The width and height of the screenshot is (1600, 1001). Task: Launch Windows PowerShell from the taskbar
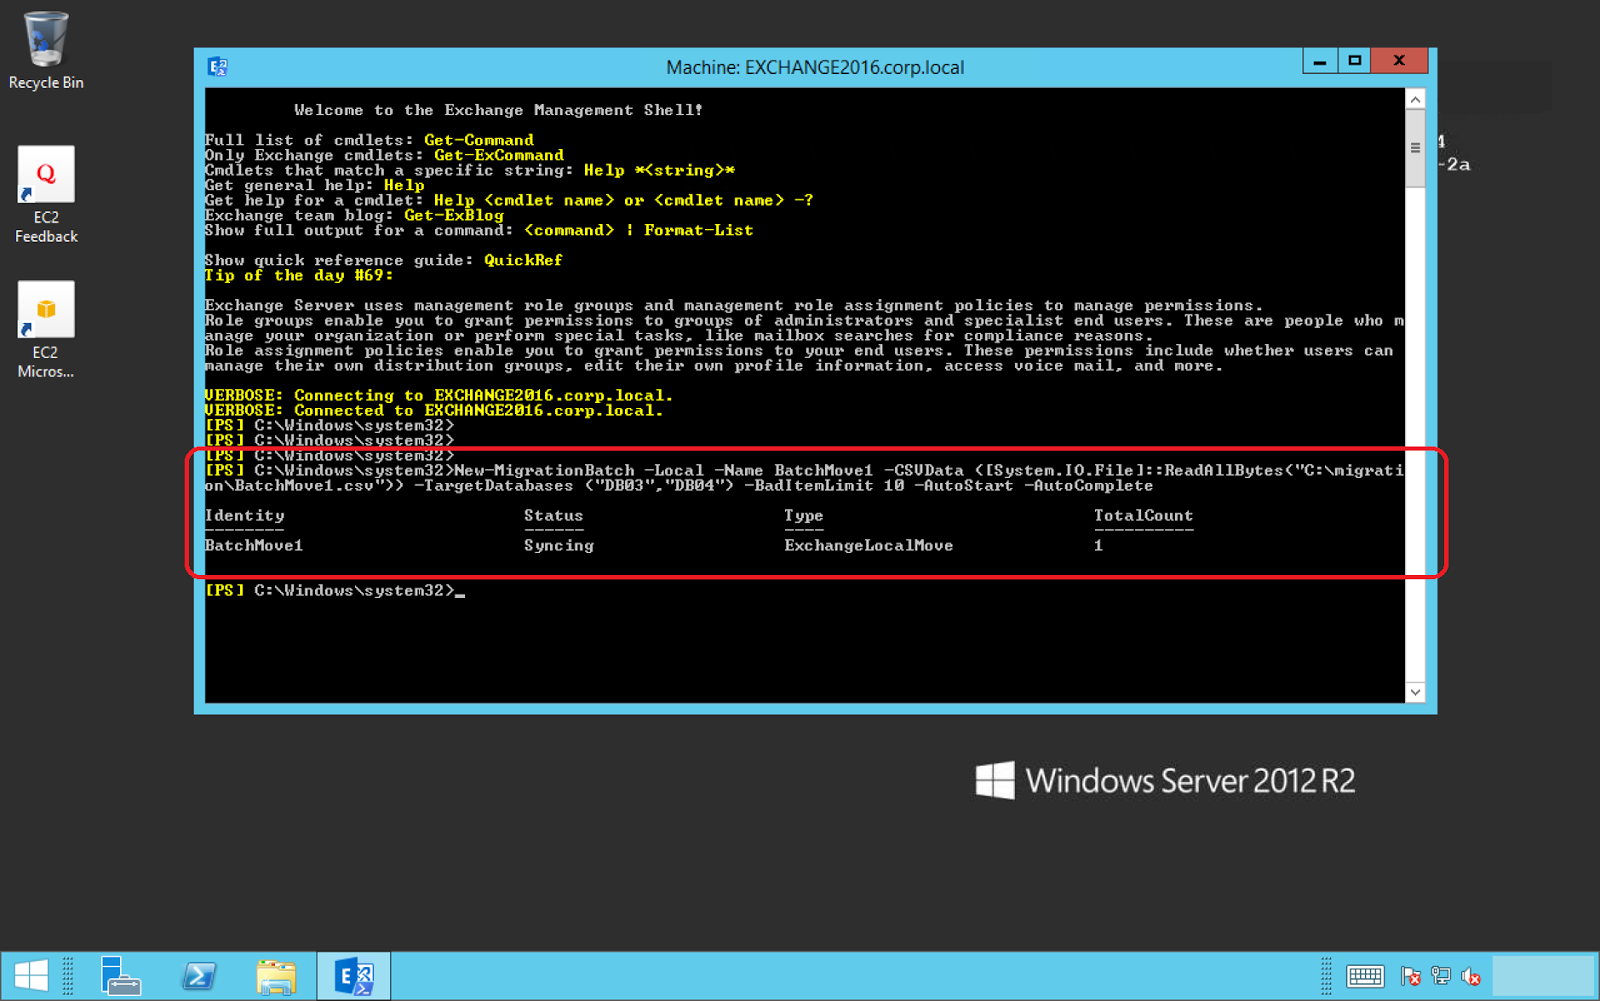coord(200,975)
